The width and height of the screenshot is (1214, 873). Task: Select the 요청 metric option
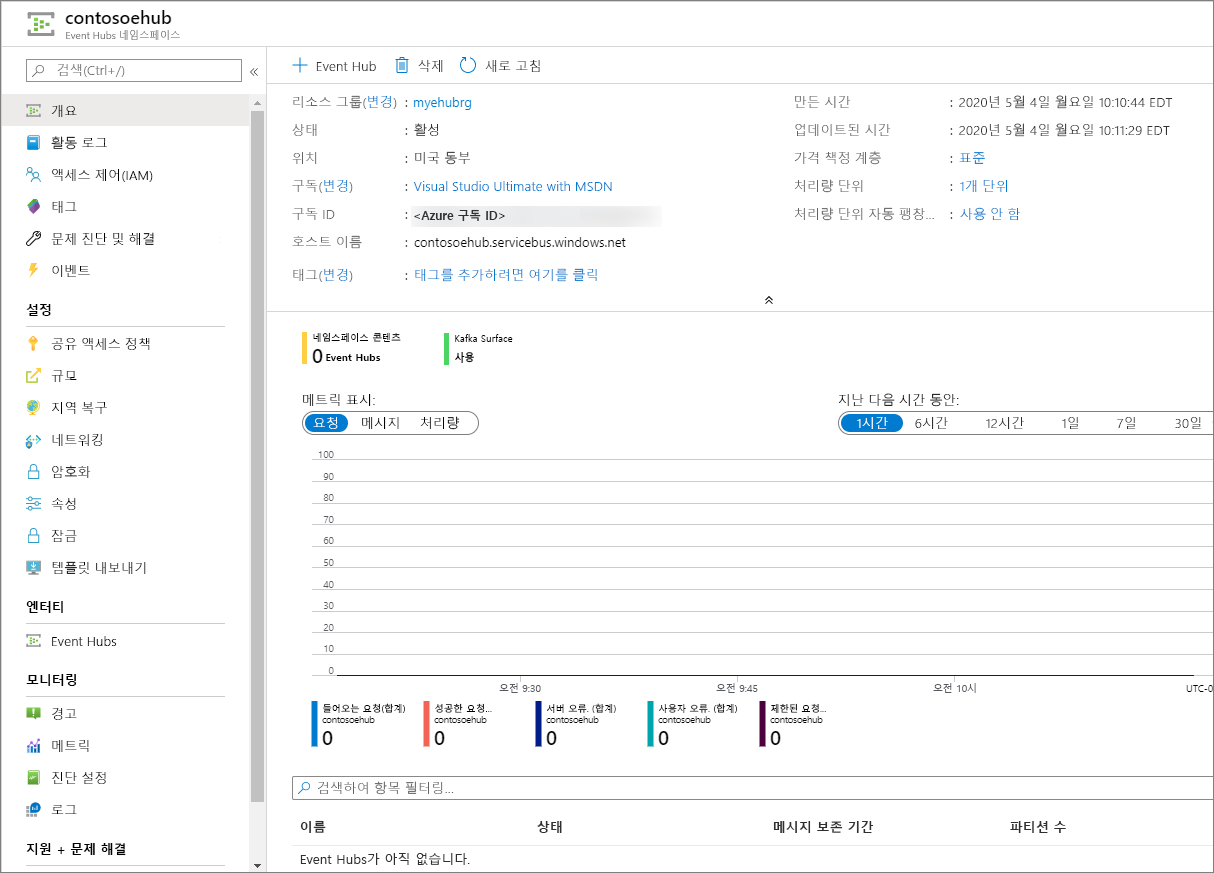tap(327, 423)
